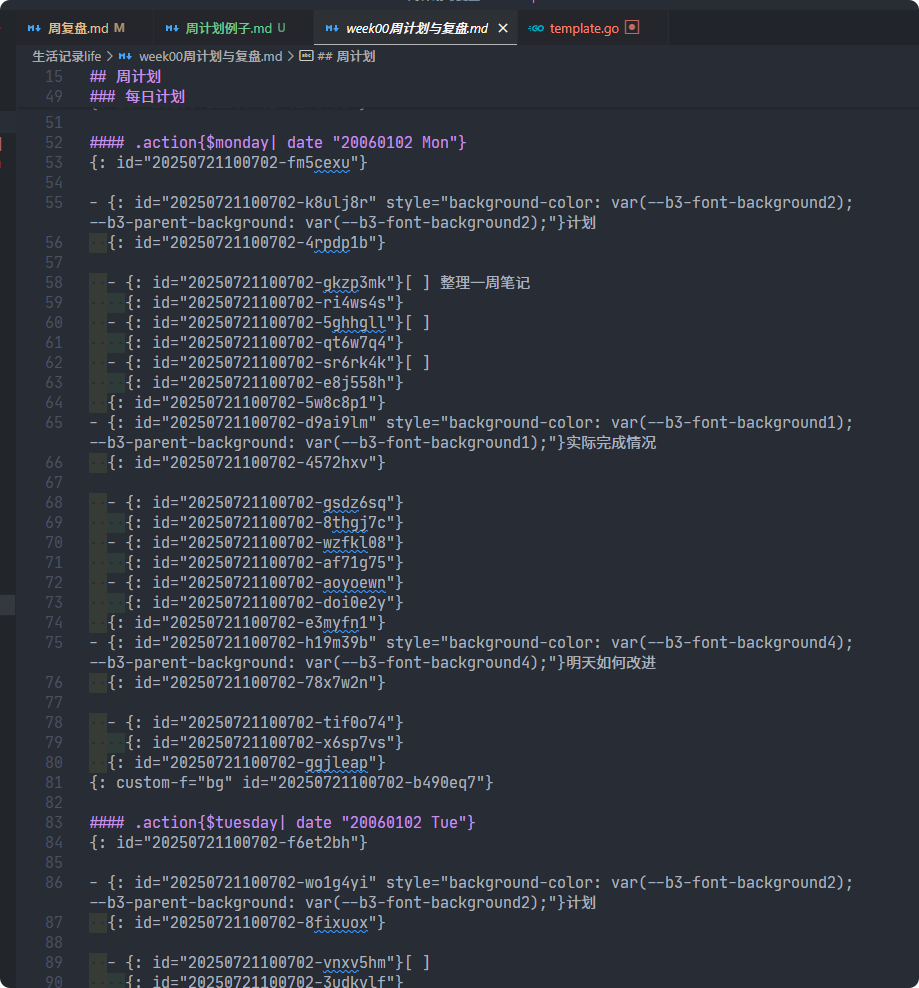This screenshot has height=988, width=919.
Task: Click line with id h19m39b
Action: 471,653
